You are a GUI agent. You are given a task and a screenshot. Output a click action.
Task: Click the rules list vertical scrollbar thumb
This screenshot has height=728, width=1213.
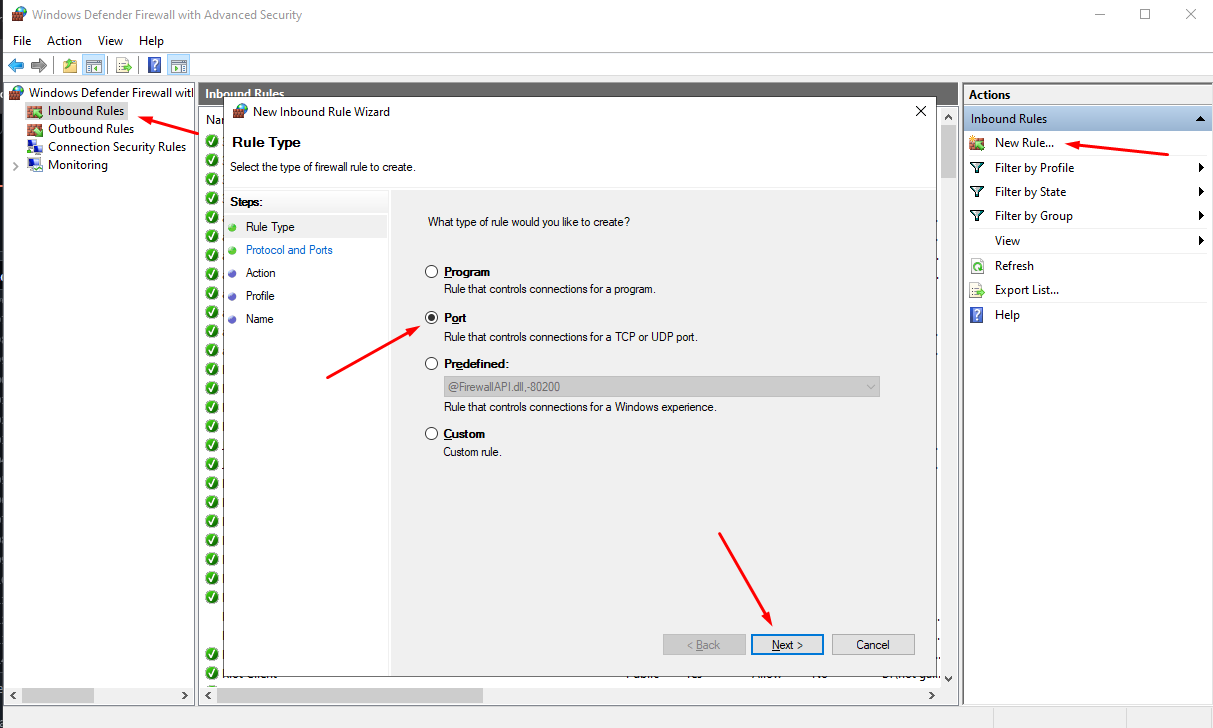(949, 152)
